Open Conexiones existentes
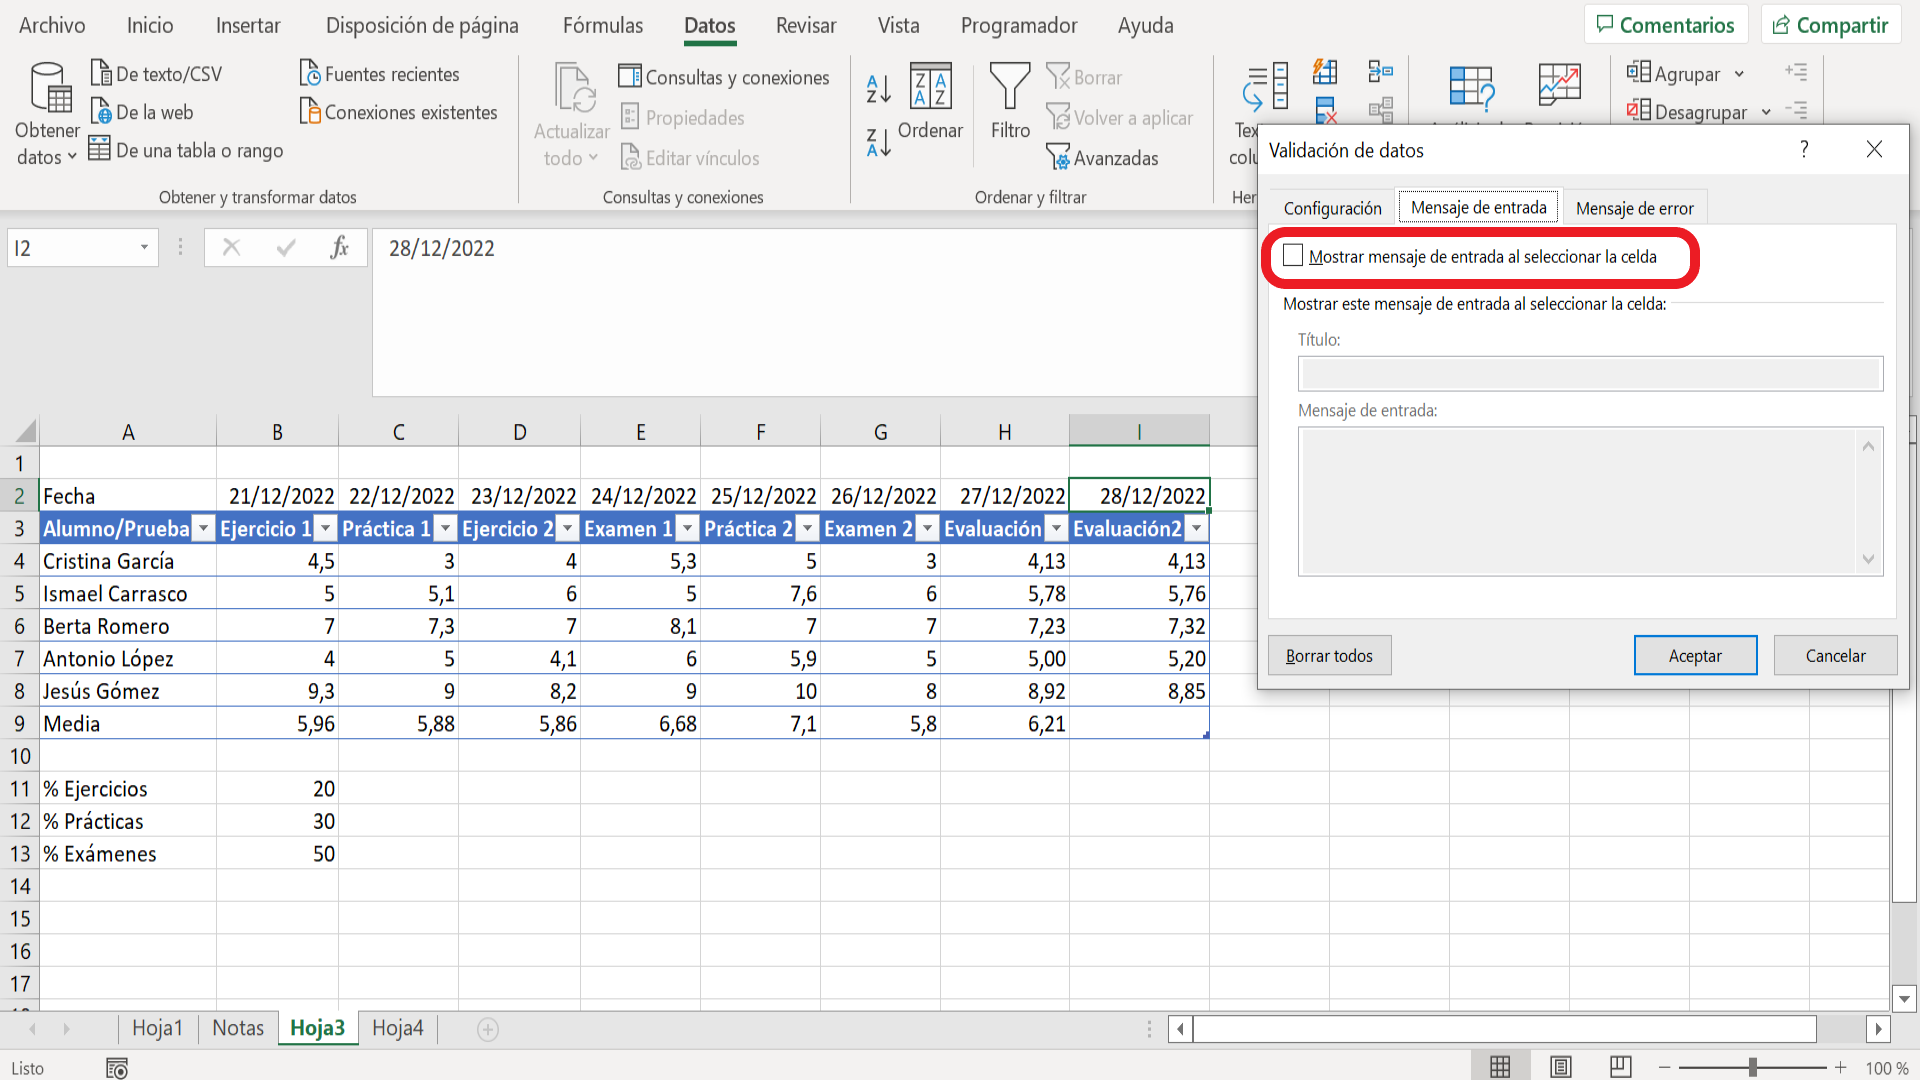The height and width of the screenshot is (1080, 1920). point(398,112)
